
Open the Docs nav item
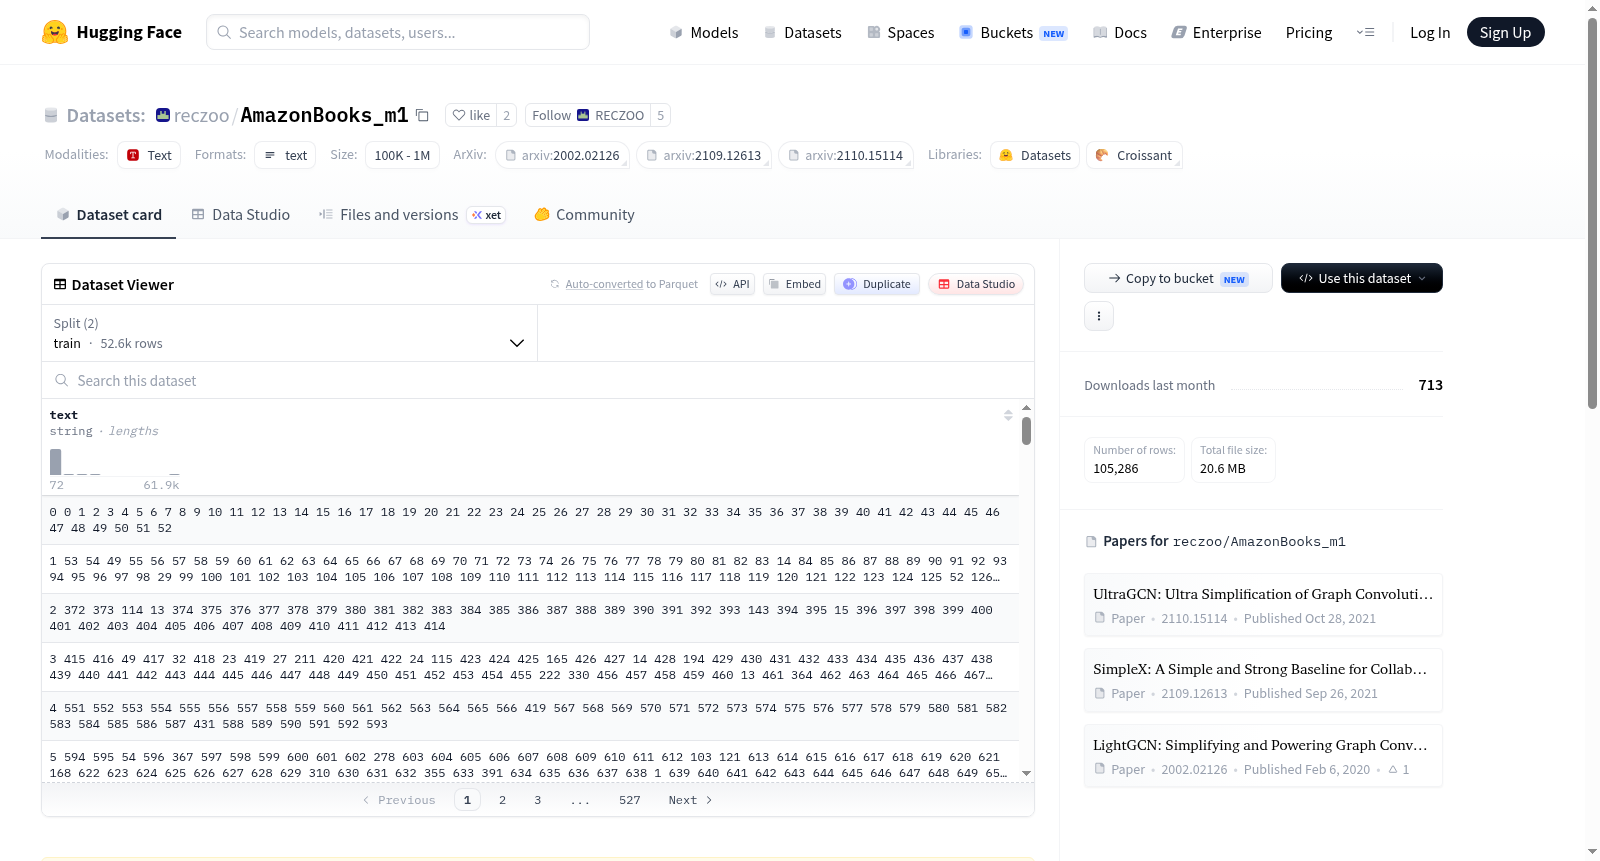coord(1120,33)
